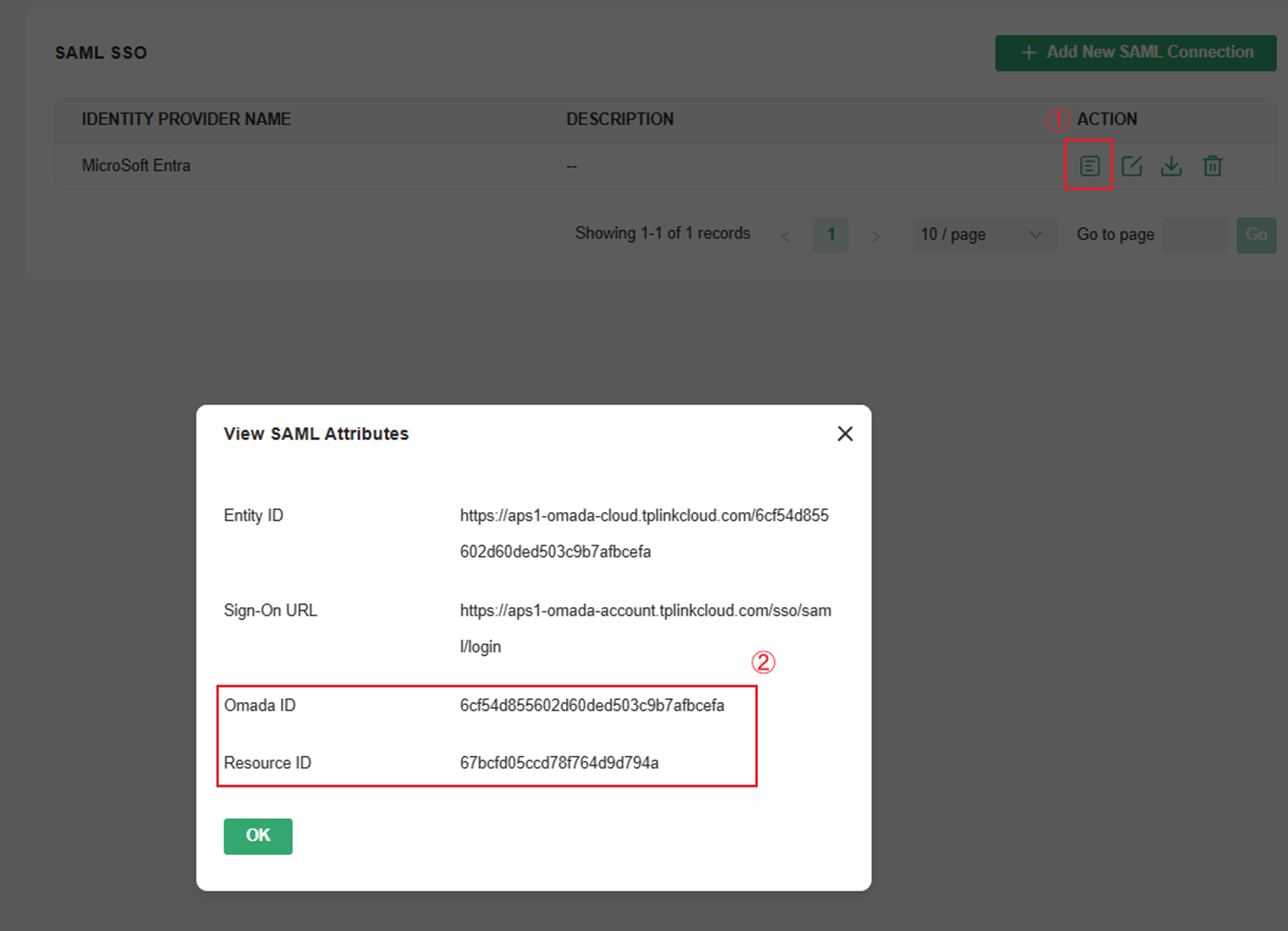Delete the MicroSoft Entra connection
Image resolution: width=1288 pixels, height=931 pixels.
click(1212, 166)
